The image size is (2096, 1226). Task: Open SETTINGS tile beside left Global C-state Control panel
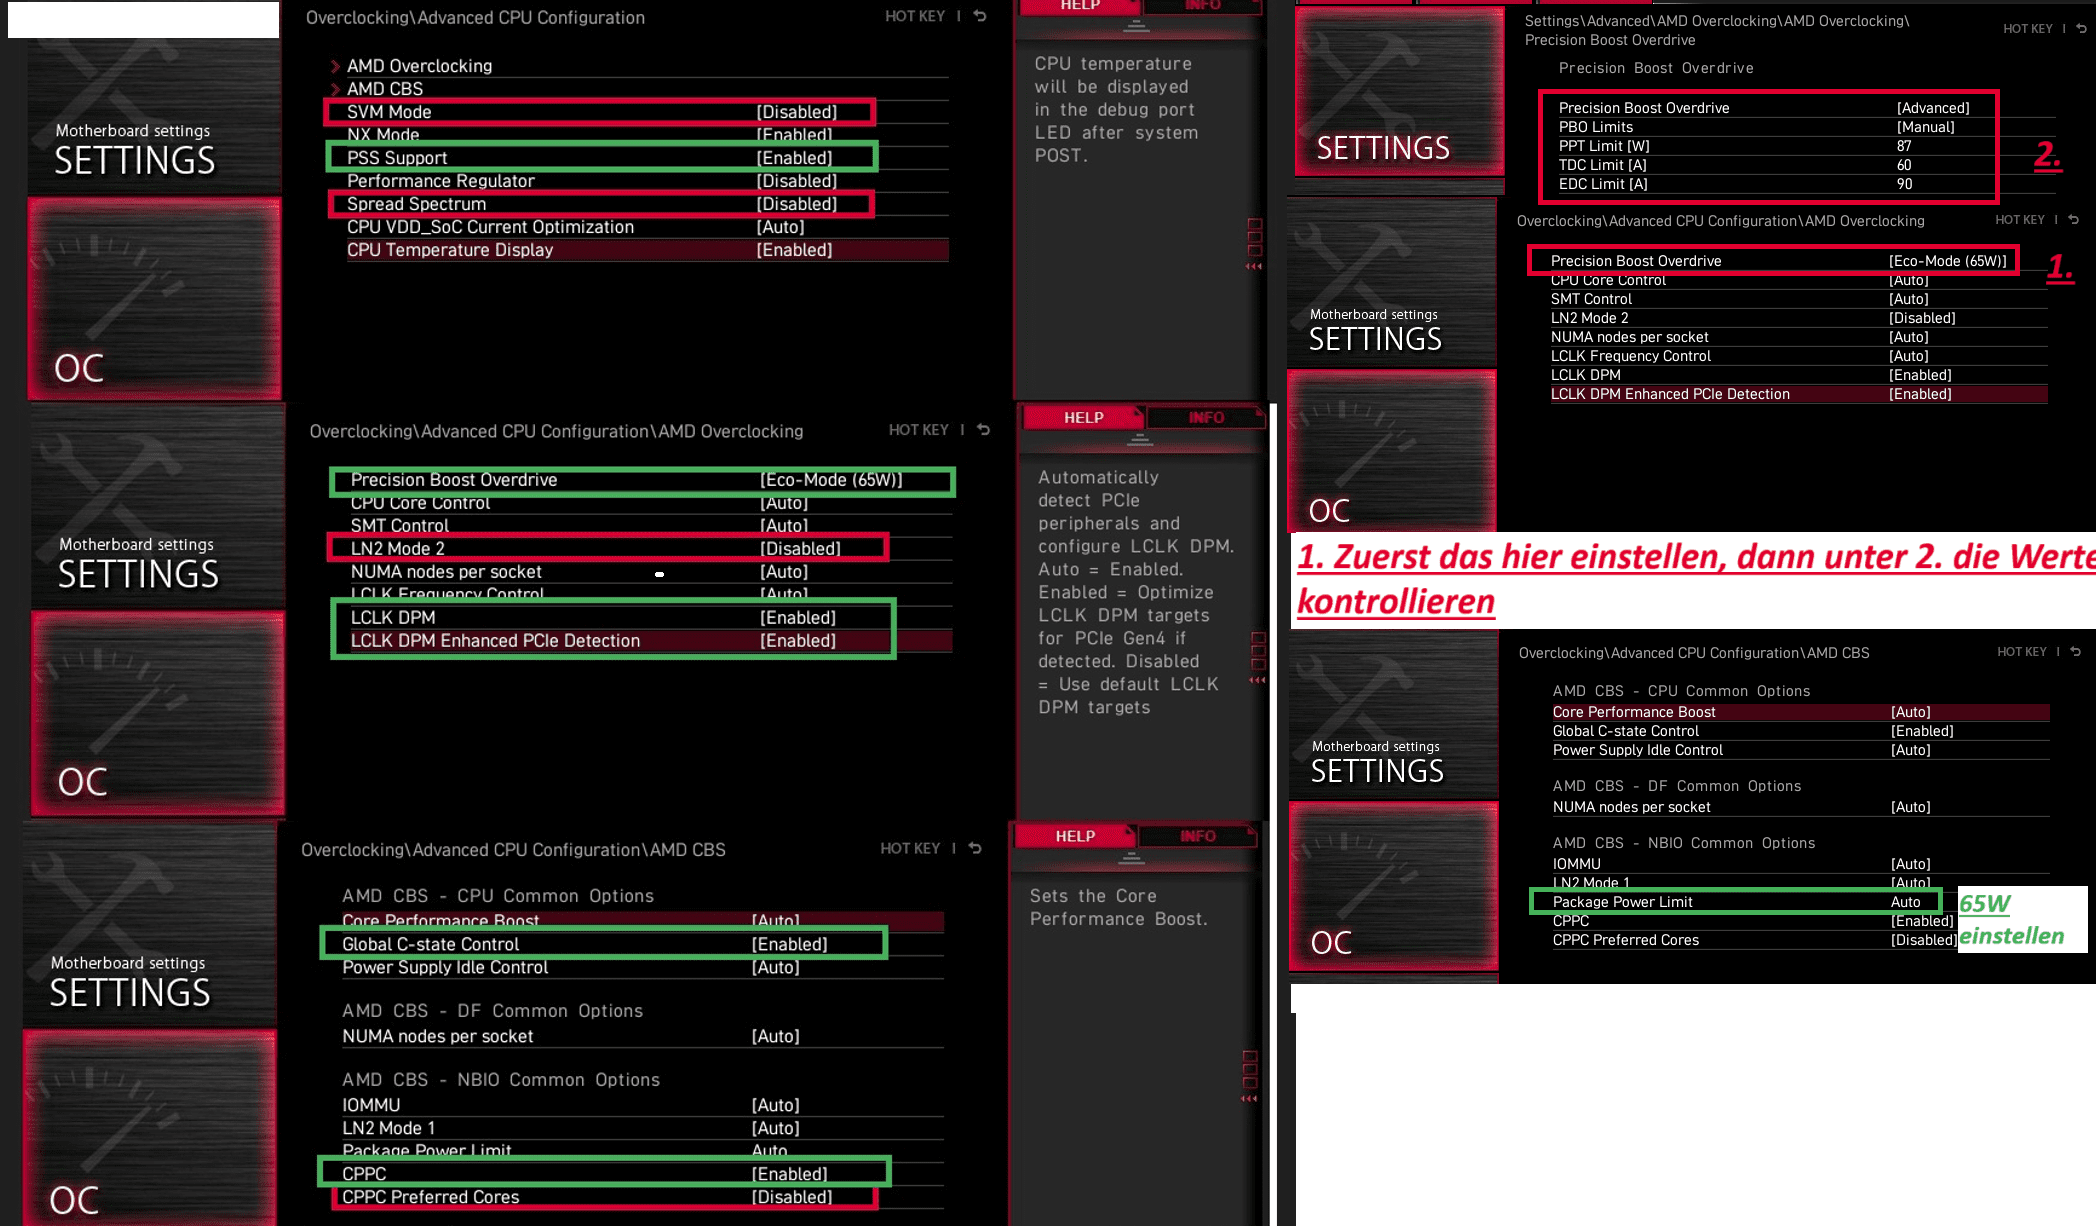(x=150, y=925)
